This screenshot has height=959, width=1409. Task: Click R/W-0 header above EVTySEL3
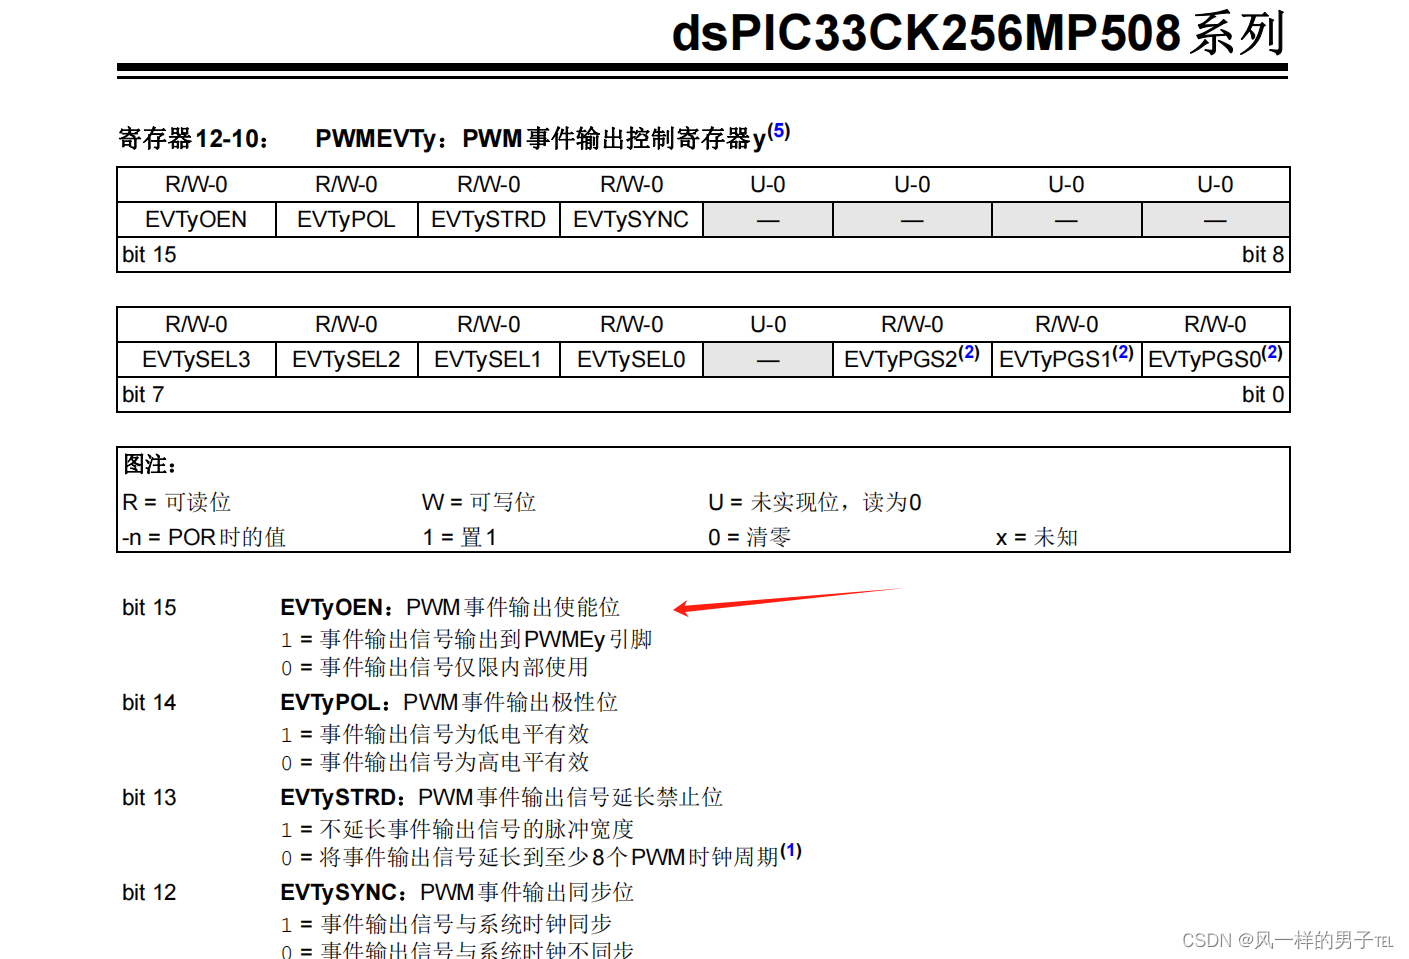196,325
